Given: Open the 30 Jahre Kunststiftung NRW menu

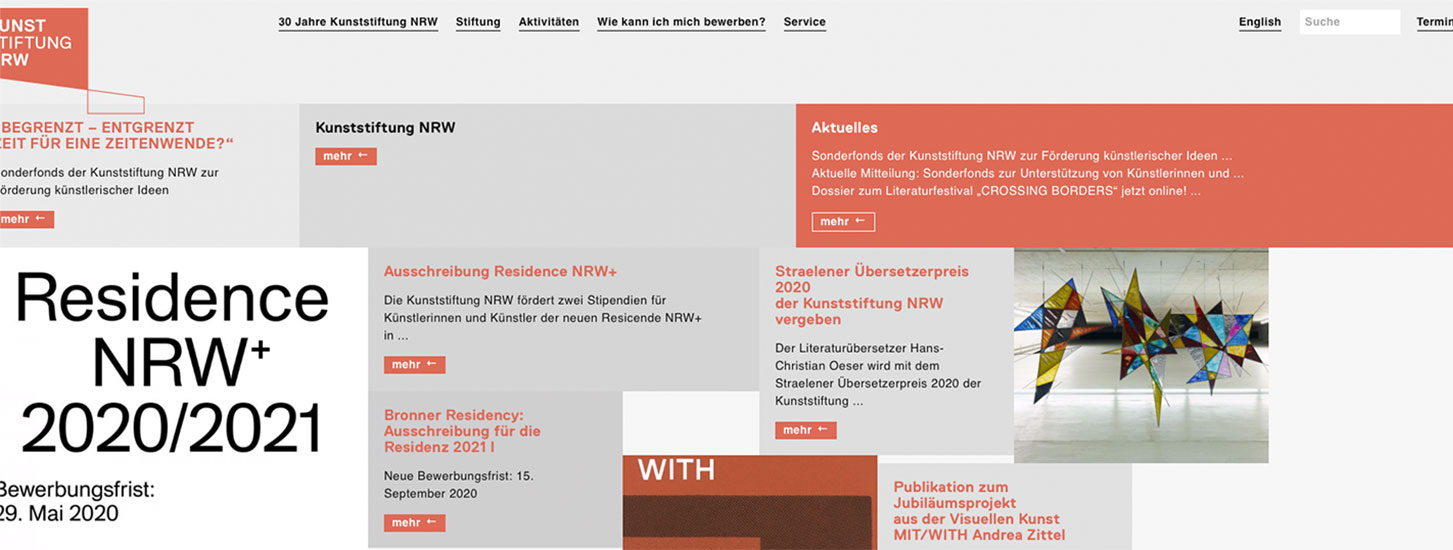Looking at the screenshot, I should coord(358,22).
